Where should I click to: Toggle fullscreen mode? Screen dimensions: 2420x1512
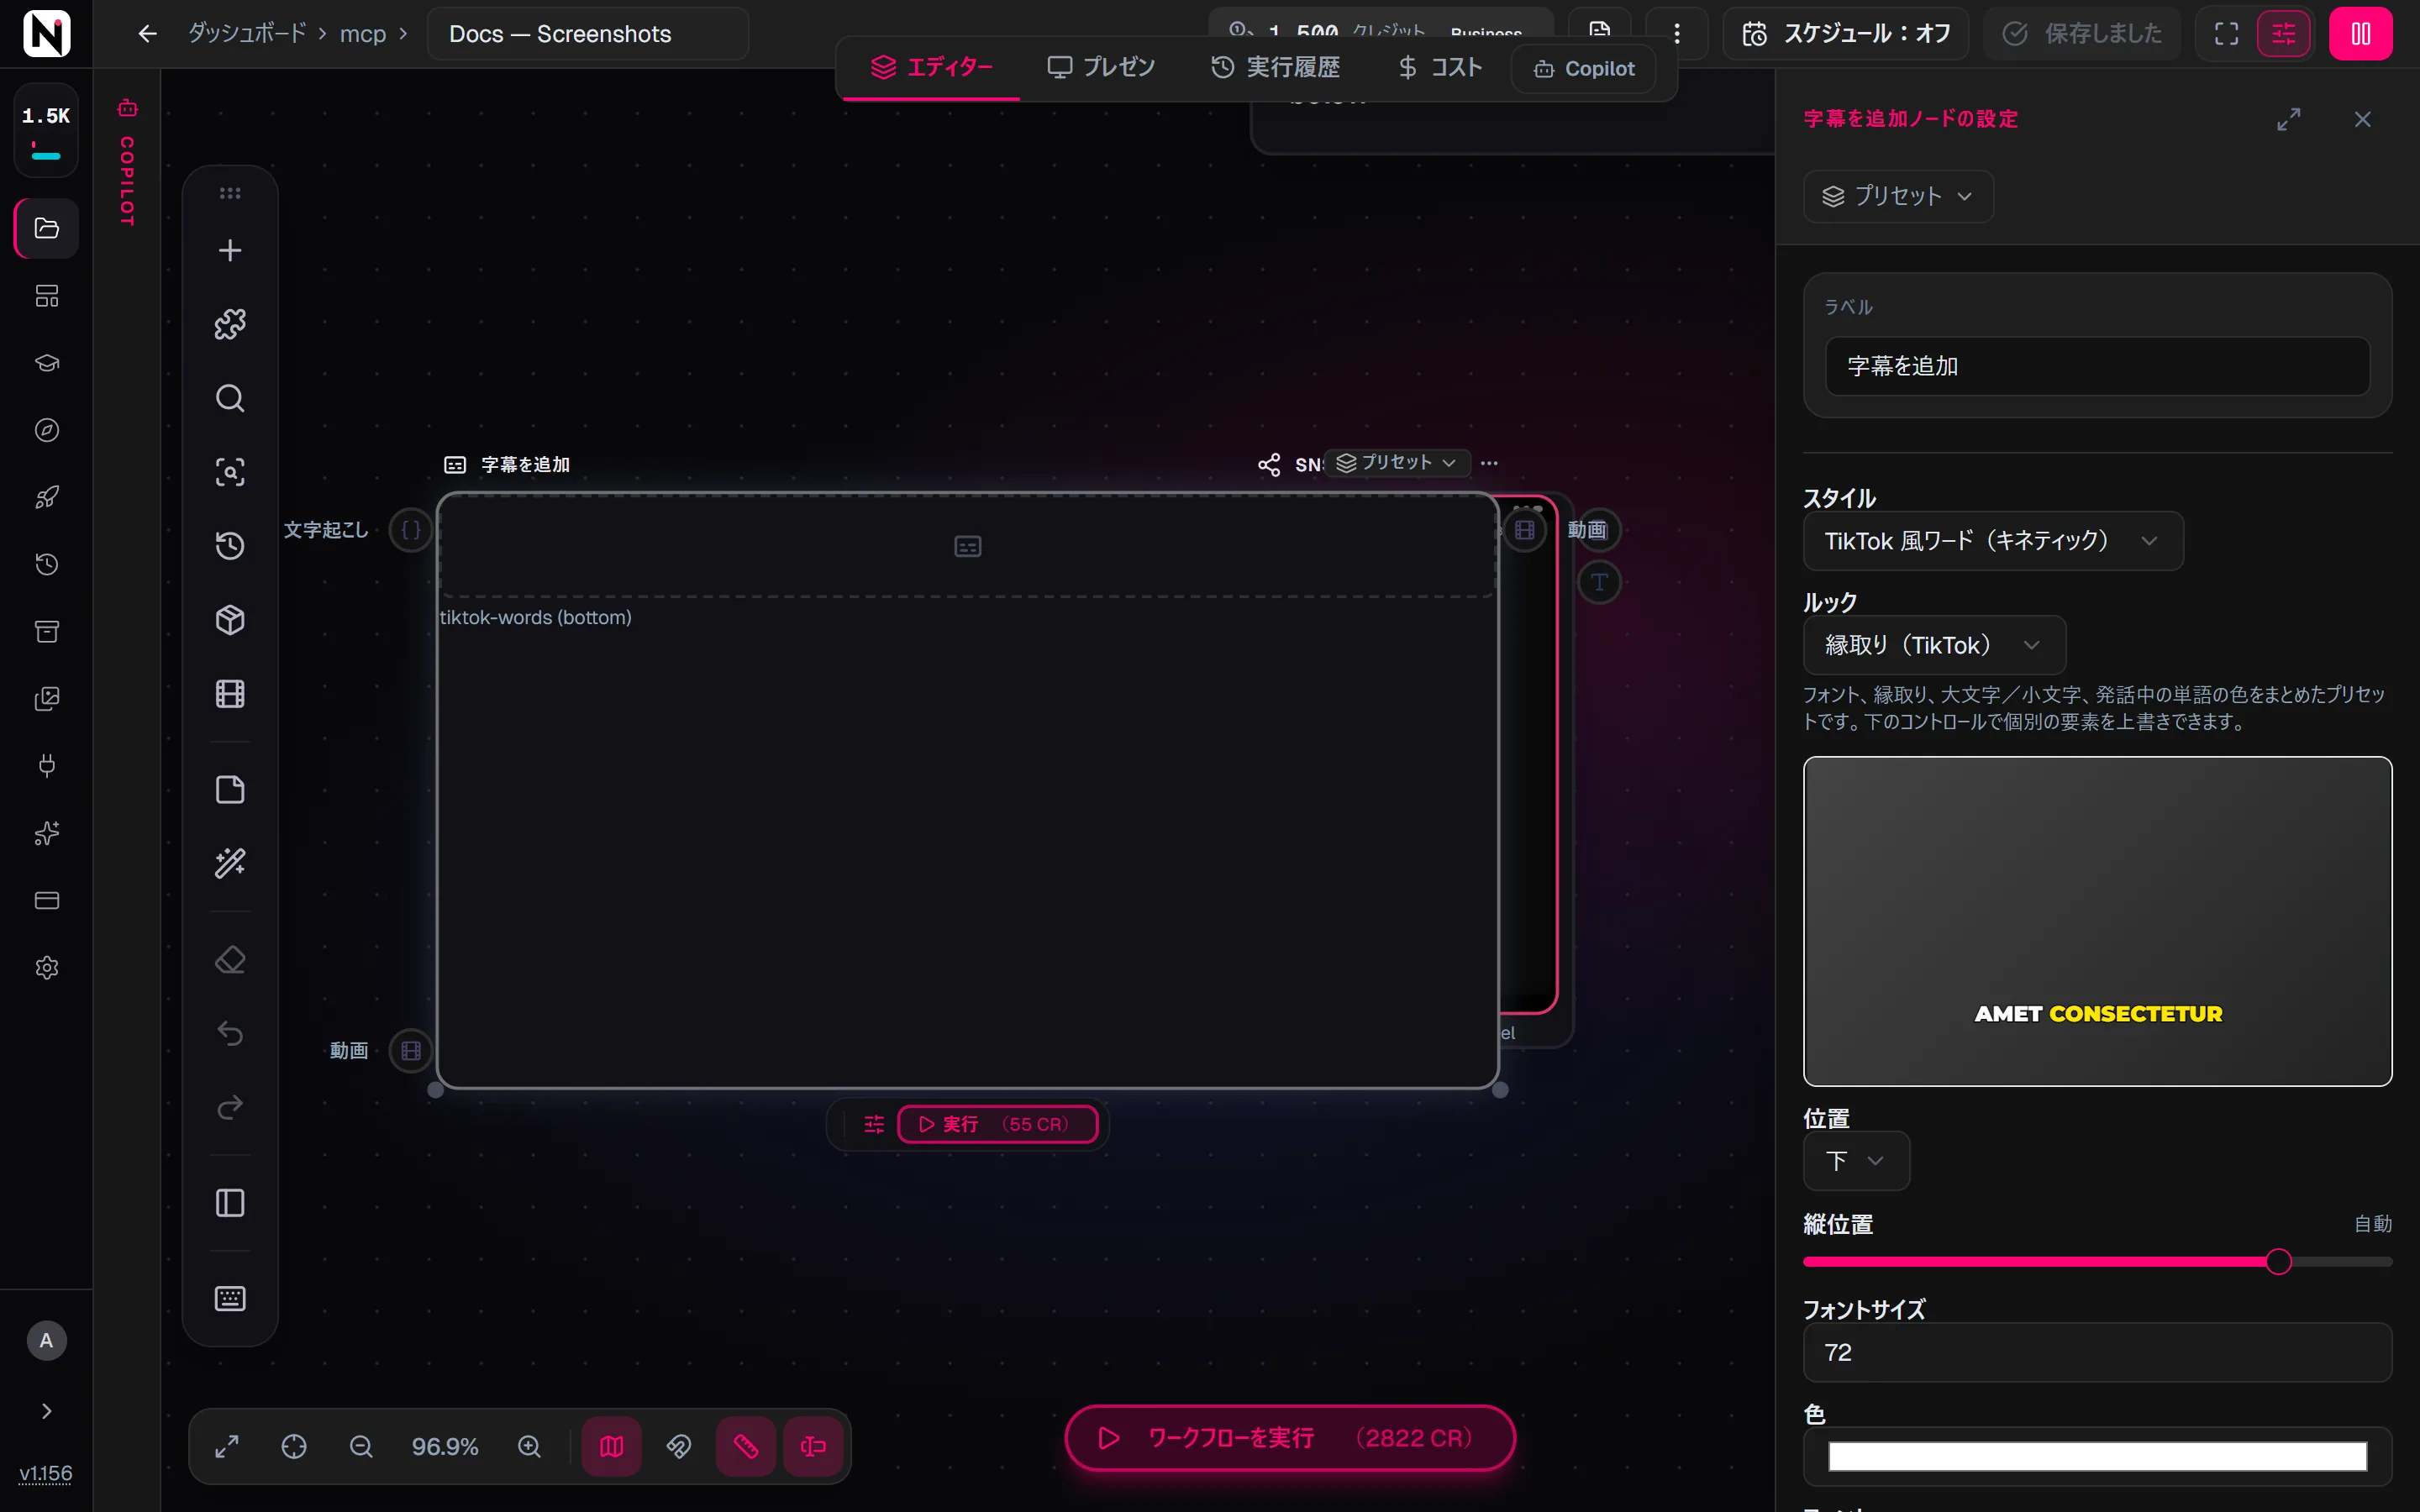pos(2227,34)
